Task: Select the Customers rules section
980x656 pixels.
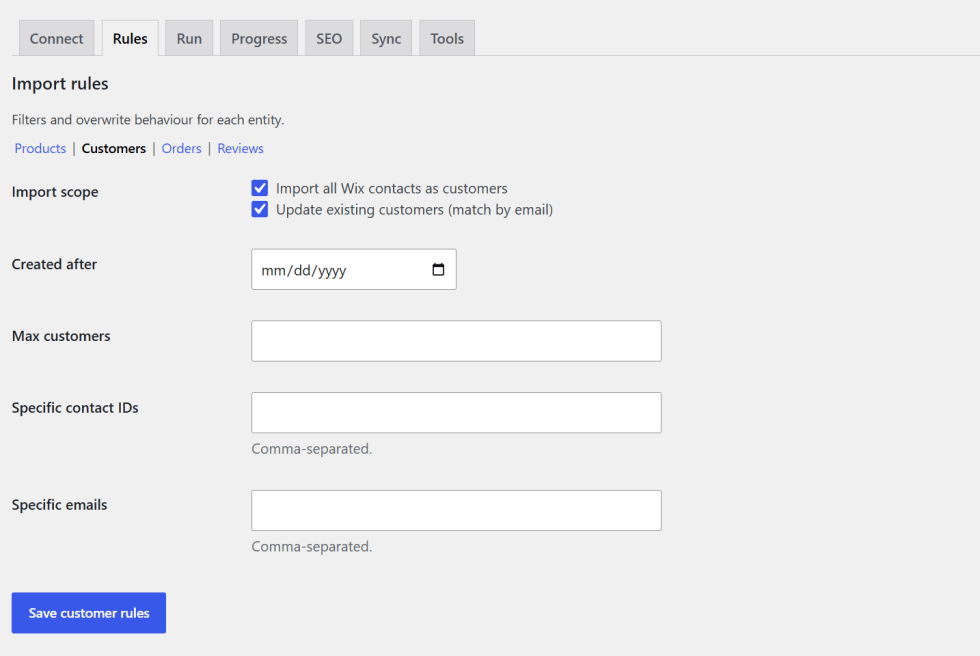Action: tap(114, 148)
